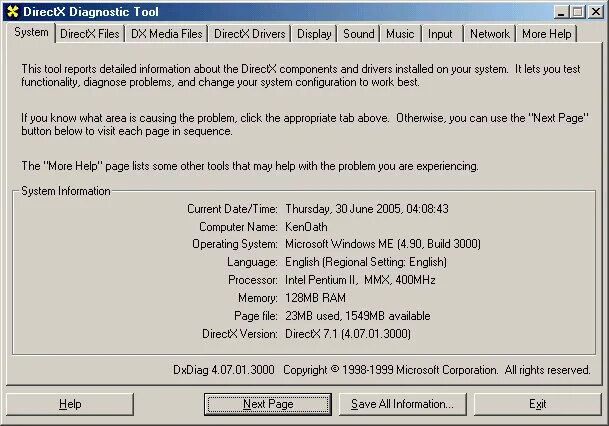Minimize the DirectX Diagnostic Tool window

(x=561, y=12)
